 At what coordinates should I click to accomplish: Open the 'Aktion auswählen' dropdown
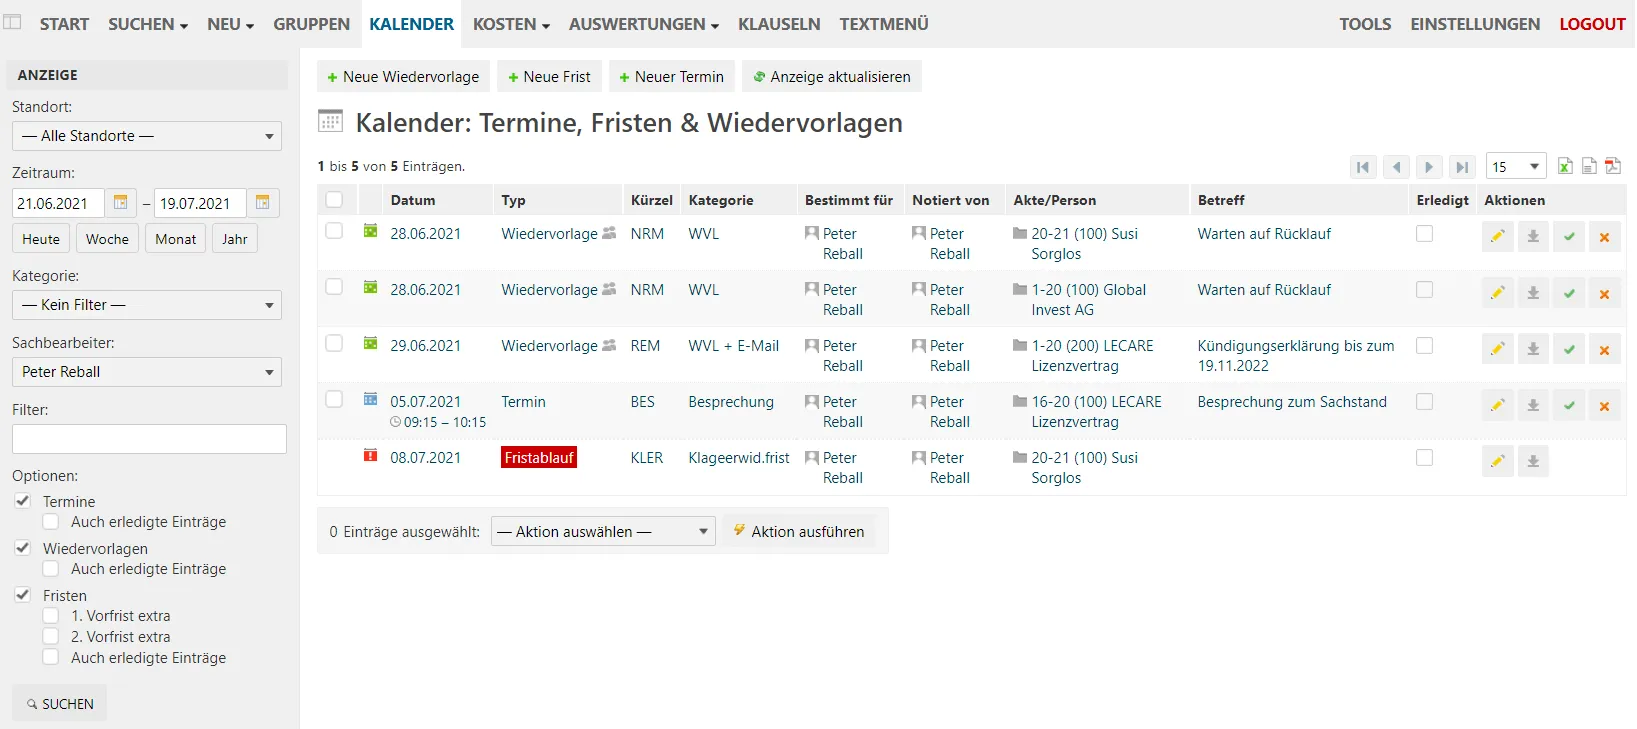(x=603, y=531)
